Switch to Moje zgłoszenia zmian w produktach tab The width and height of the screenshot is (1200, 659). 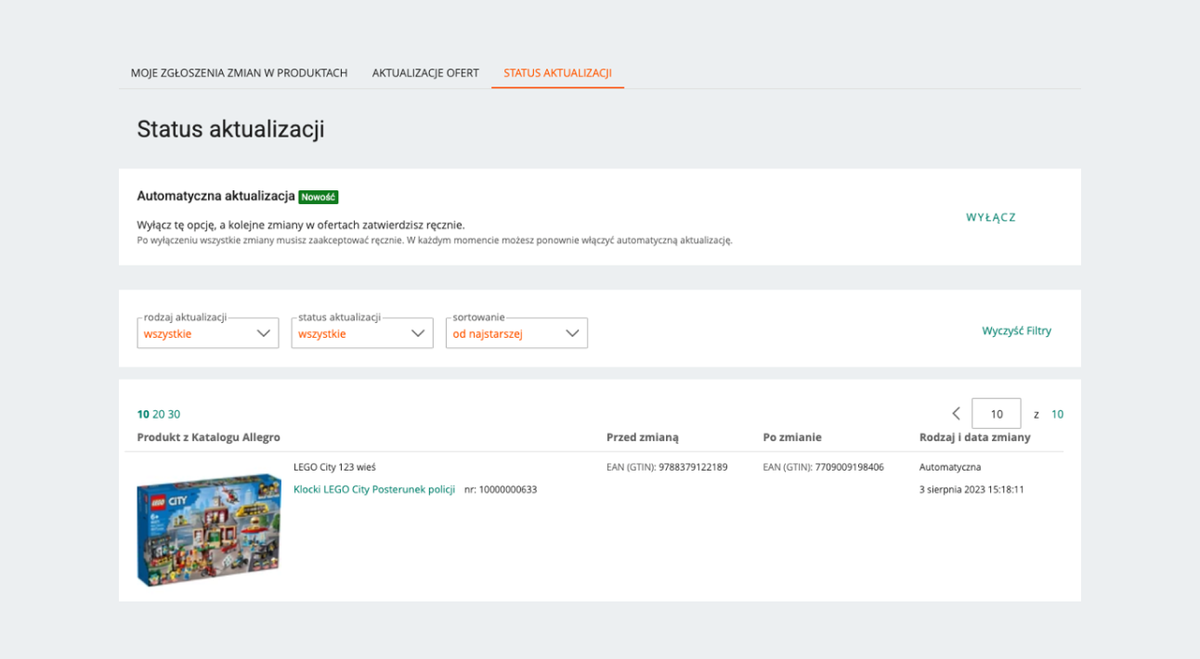click(239, 73)
